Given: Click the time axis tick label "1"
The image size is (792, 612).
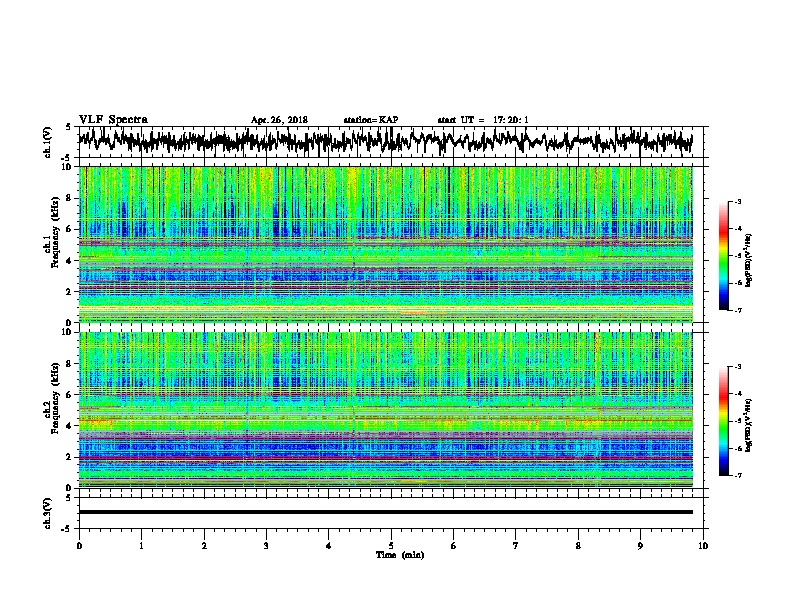Looking at the screenshot, I should point(141,546).
